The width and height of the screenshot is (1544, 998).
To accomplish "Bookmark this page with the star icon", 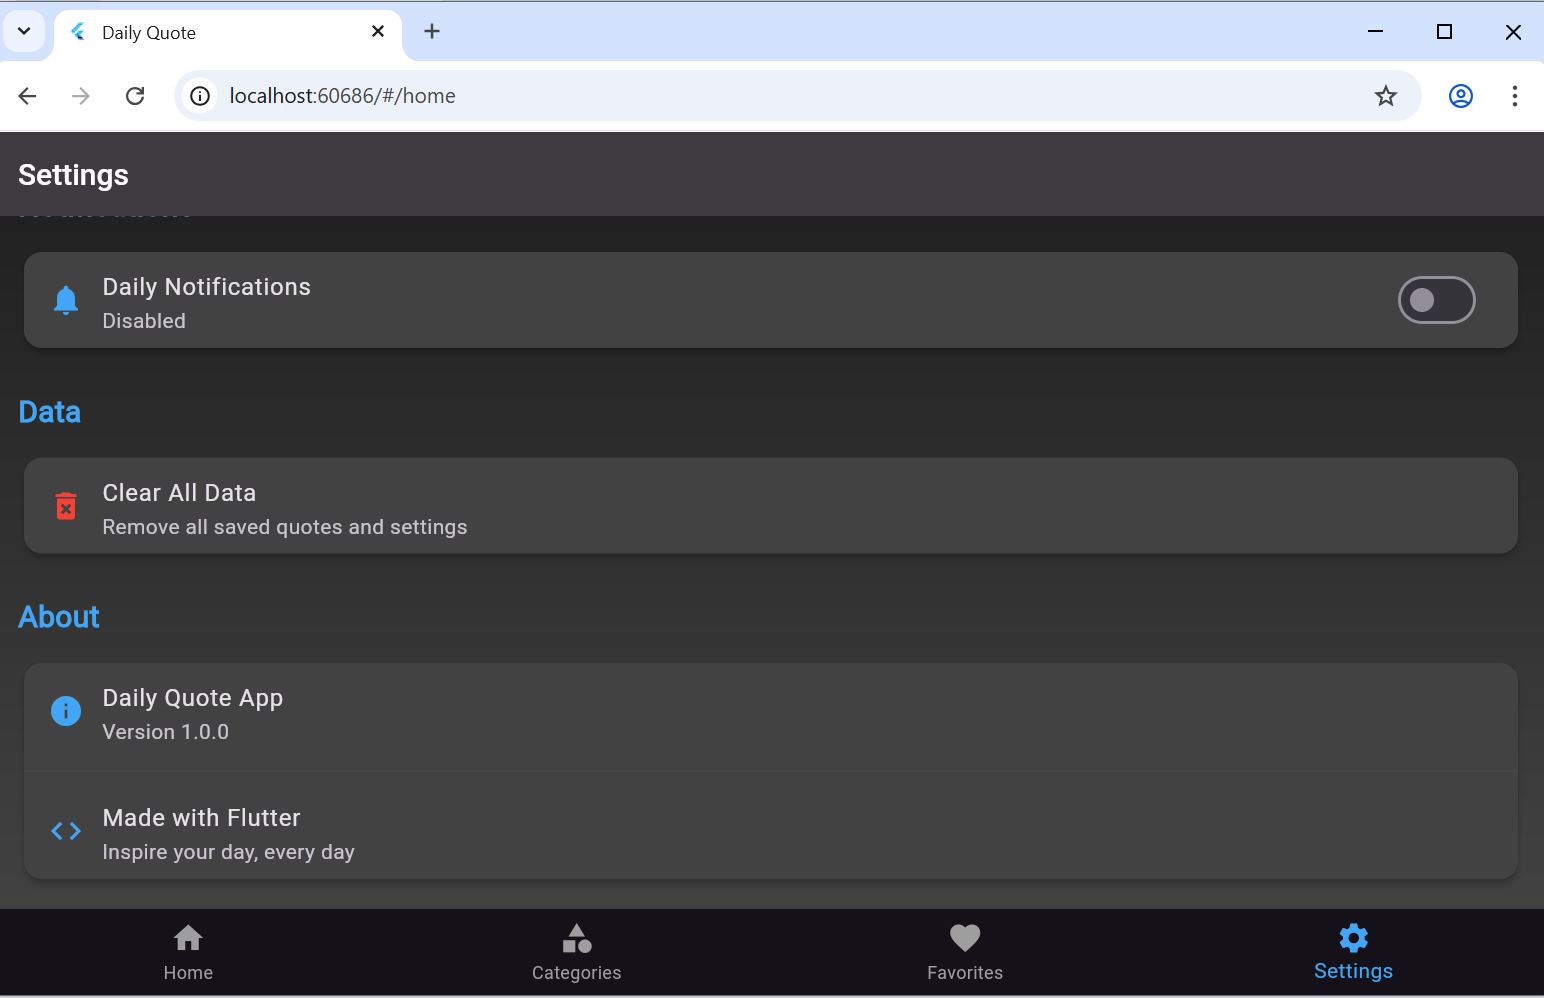I will pyautogui.click(x=1385, y=96).
